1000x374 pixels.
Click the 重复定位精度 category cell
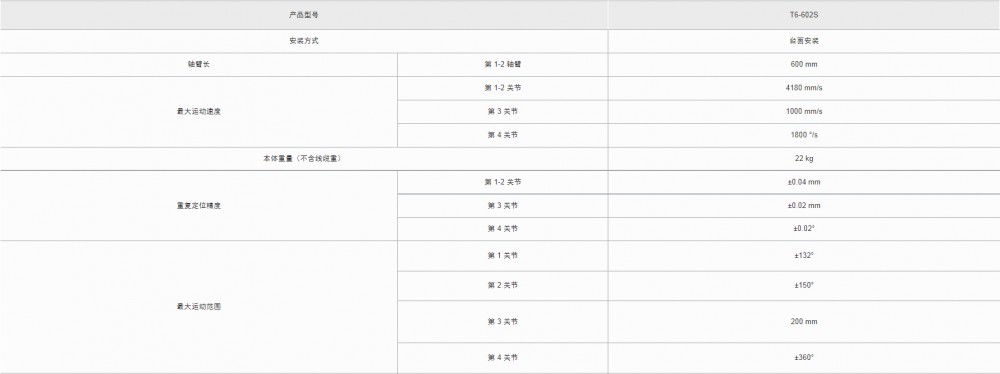[198, 206]
